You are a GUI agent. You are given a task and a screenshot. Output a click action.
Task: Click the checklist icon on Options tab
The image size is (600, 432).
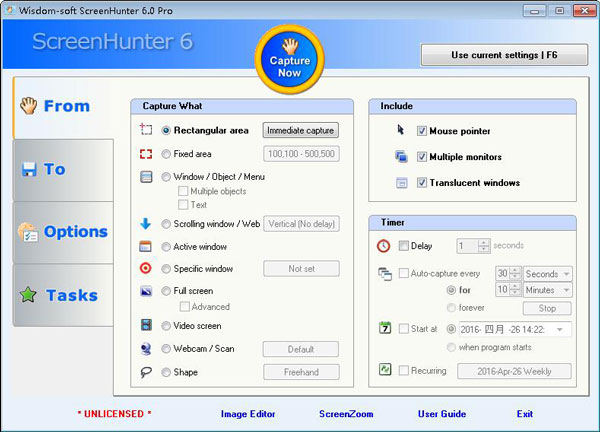tap(28, 232)
